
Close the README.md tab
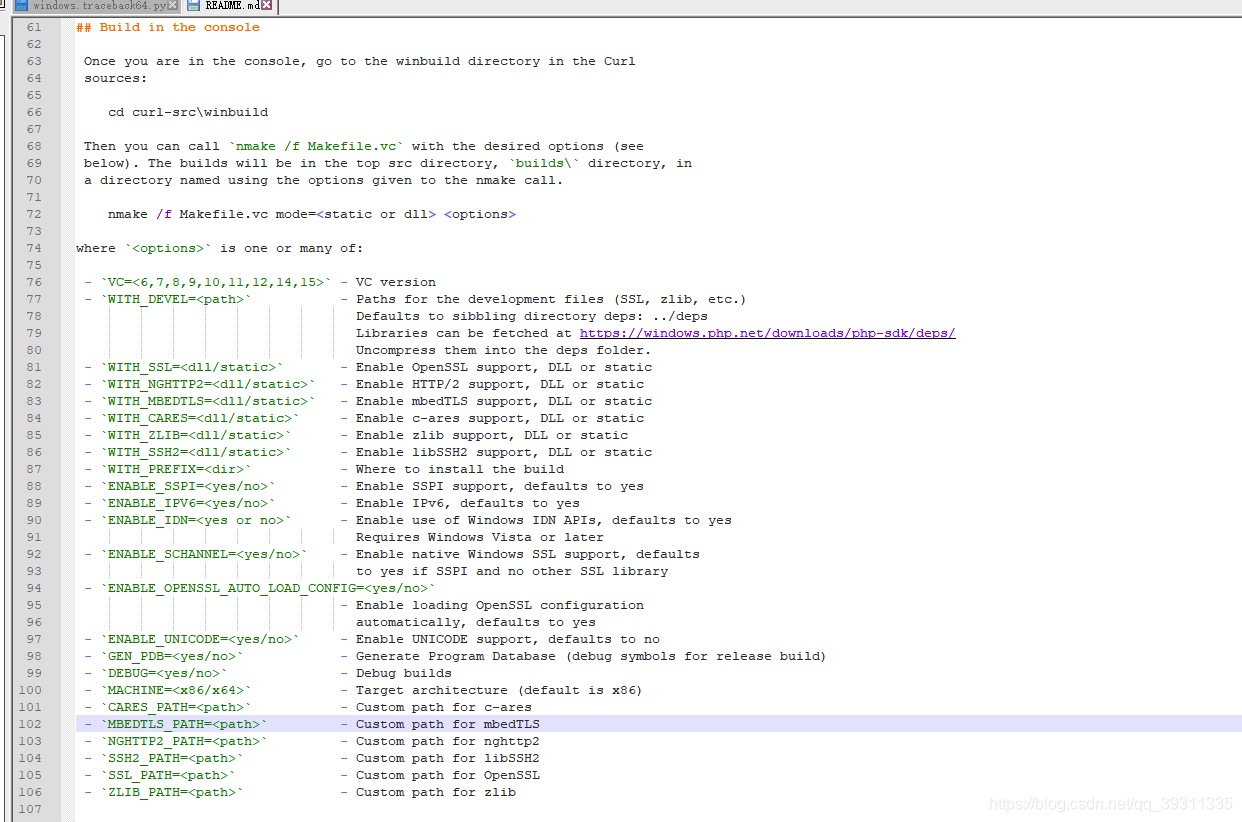(x=268, y=6)
